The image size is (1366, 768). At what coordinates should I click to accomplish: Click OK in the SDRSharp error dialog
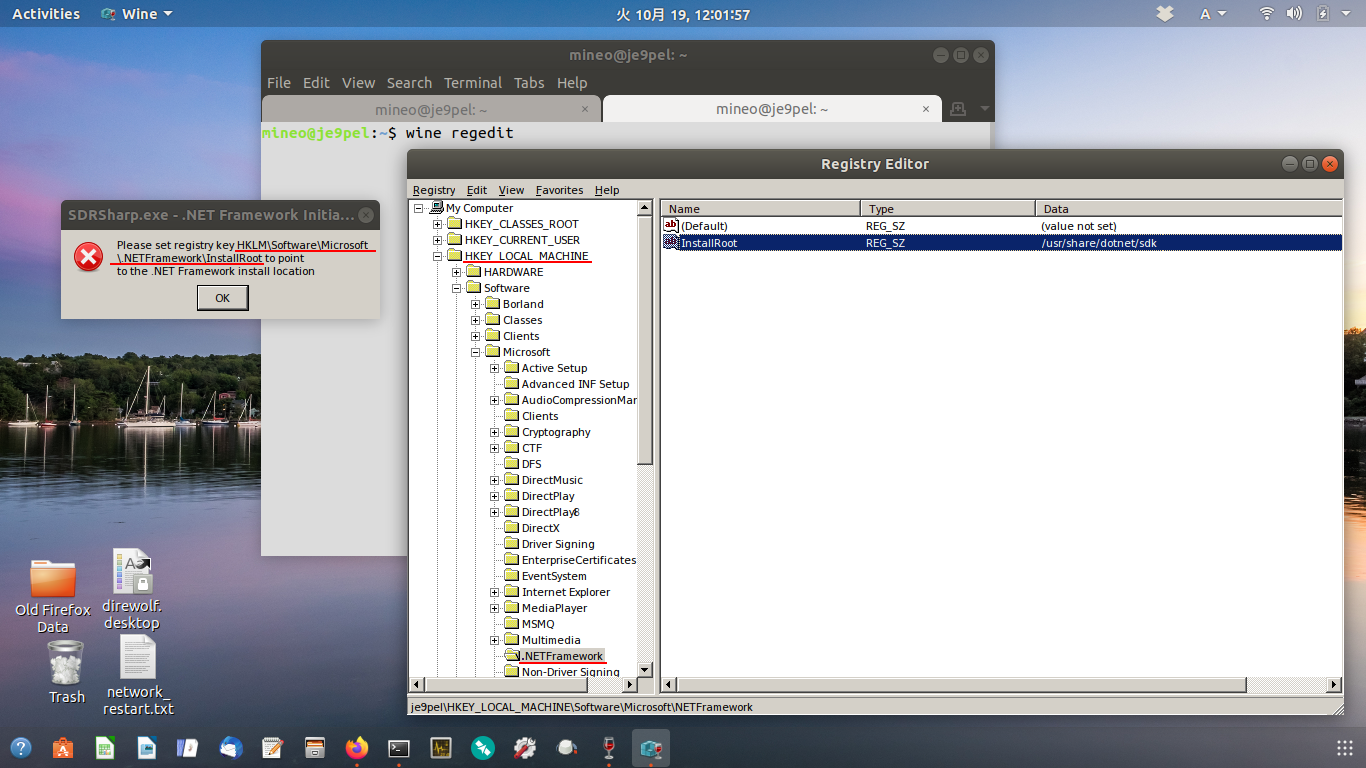click(x=222, y=298)
